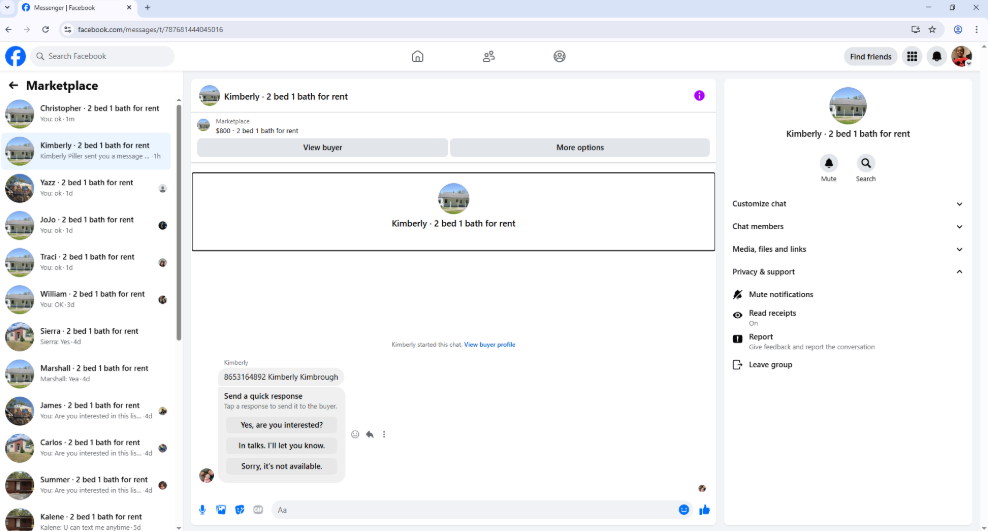Click the Find friends button
Screen dimensions: 988x531
(870, 57)
